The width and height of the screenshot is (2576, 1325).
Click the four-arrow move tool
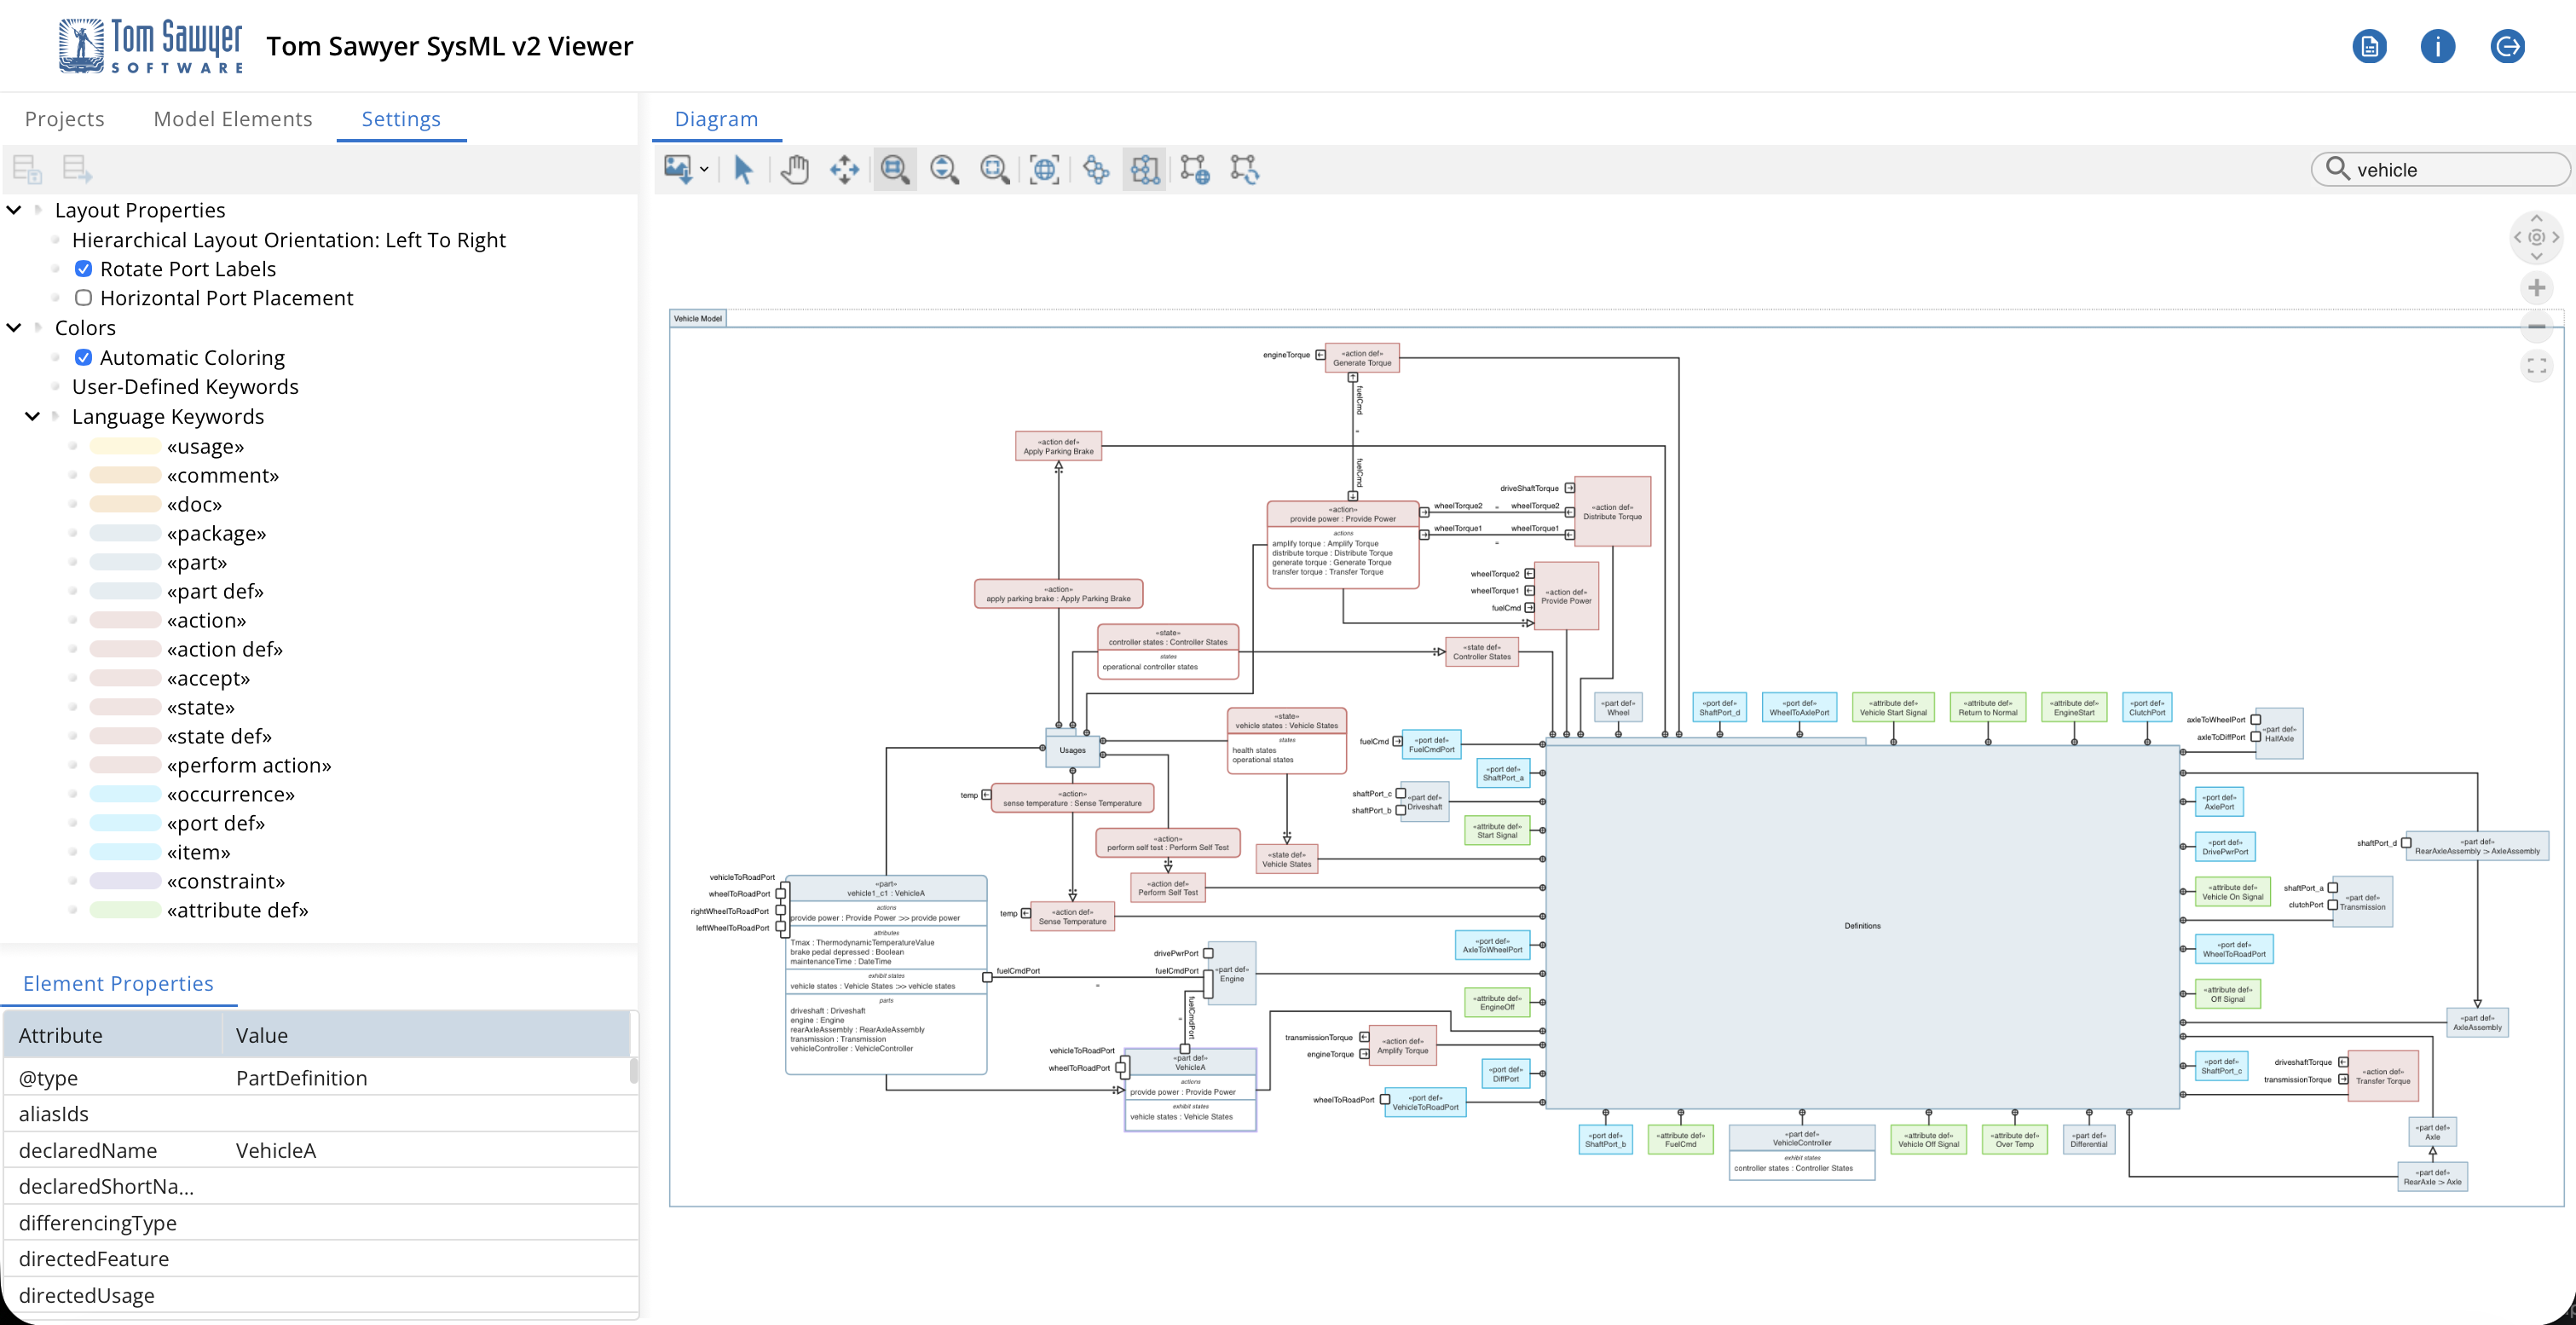(x=844, y=170)
